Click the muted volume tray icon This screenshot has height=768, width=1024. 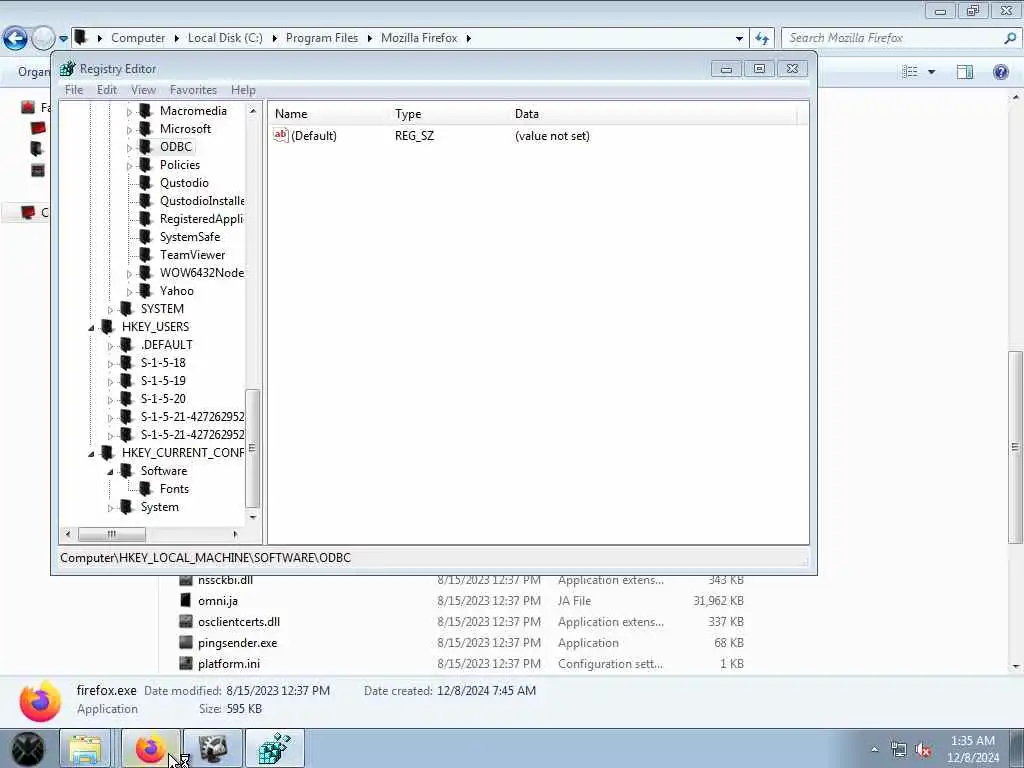click(923, 749)
